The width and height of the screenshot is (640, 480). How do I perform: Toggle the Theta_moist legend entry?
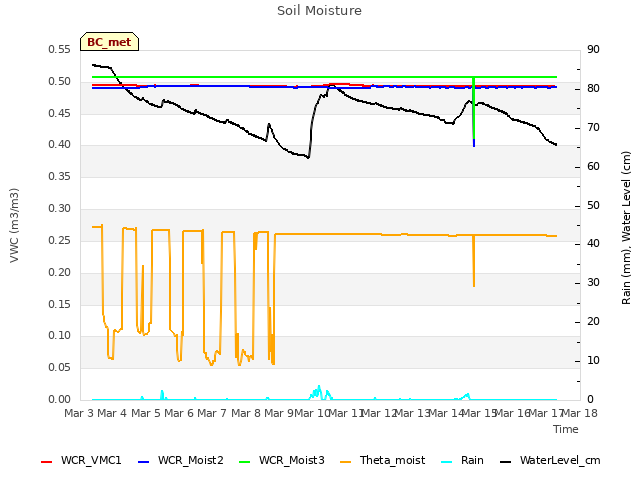coord(382,460)
